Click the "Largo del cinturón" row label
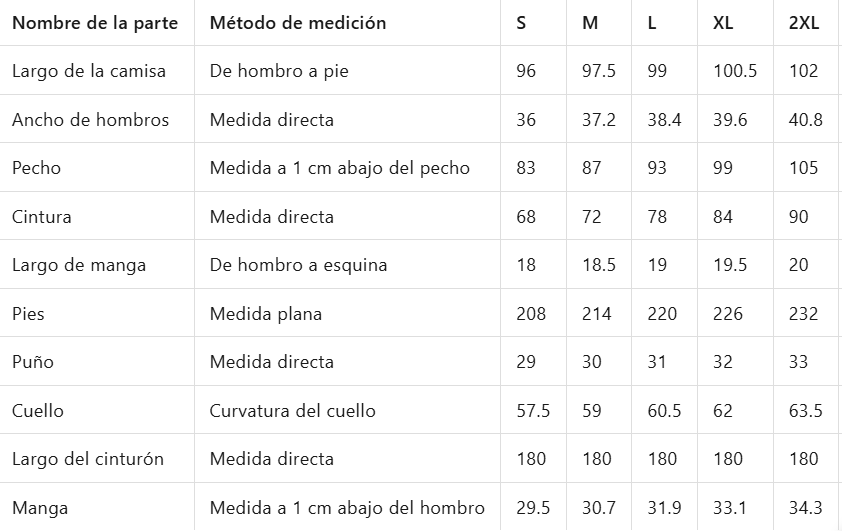Viewport: 842px width, 531px height. coord(88,459)
